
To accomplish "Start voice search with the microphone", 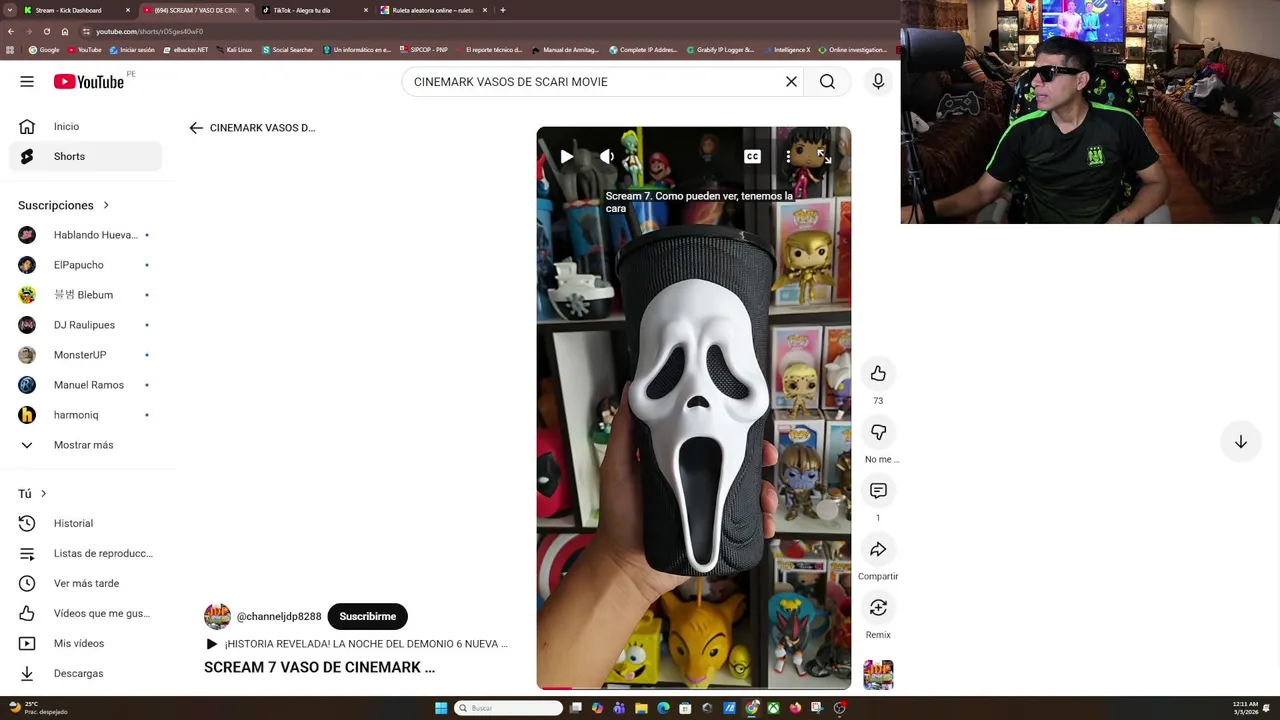I will tap(878, 82).
